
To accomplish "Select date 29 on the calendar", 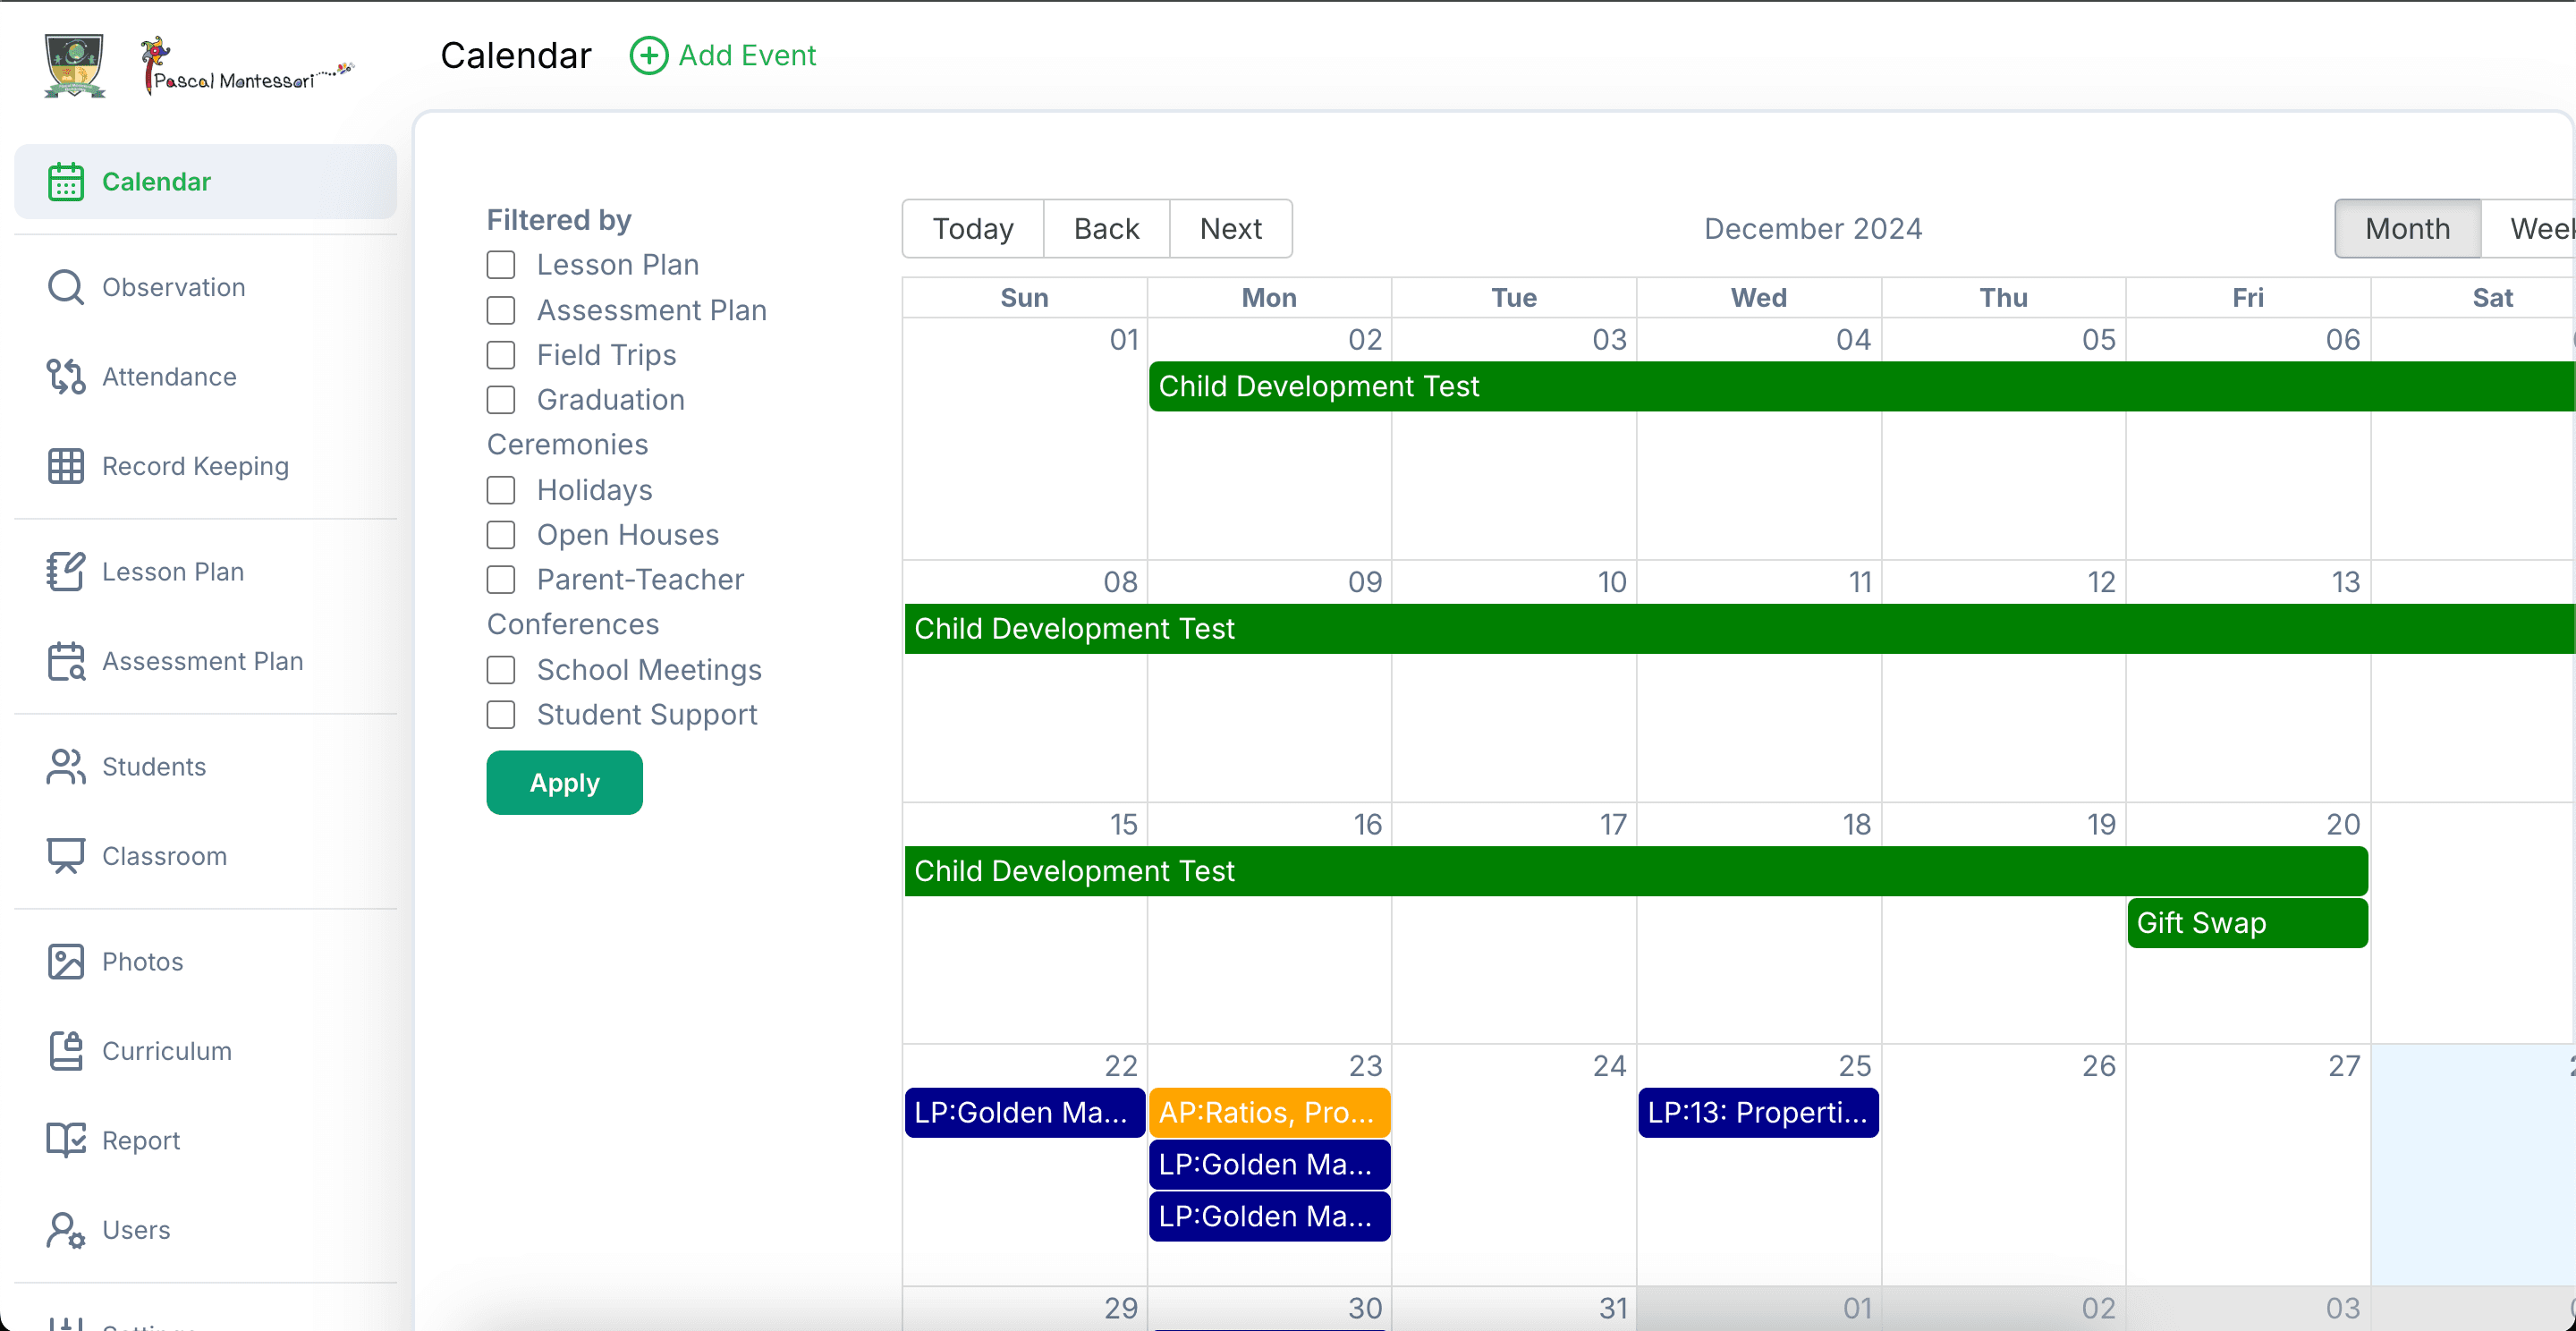I will pyautogui.click(x=1121, y=1309).
